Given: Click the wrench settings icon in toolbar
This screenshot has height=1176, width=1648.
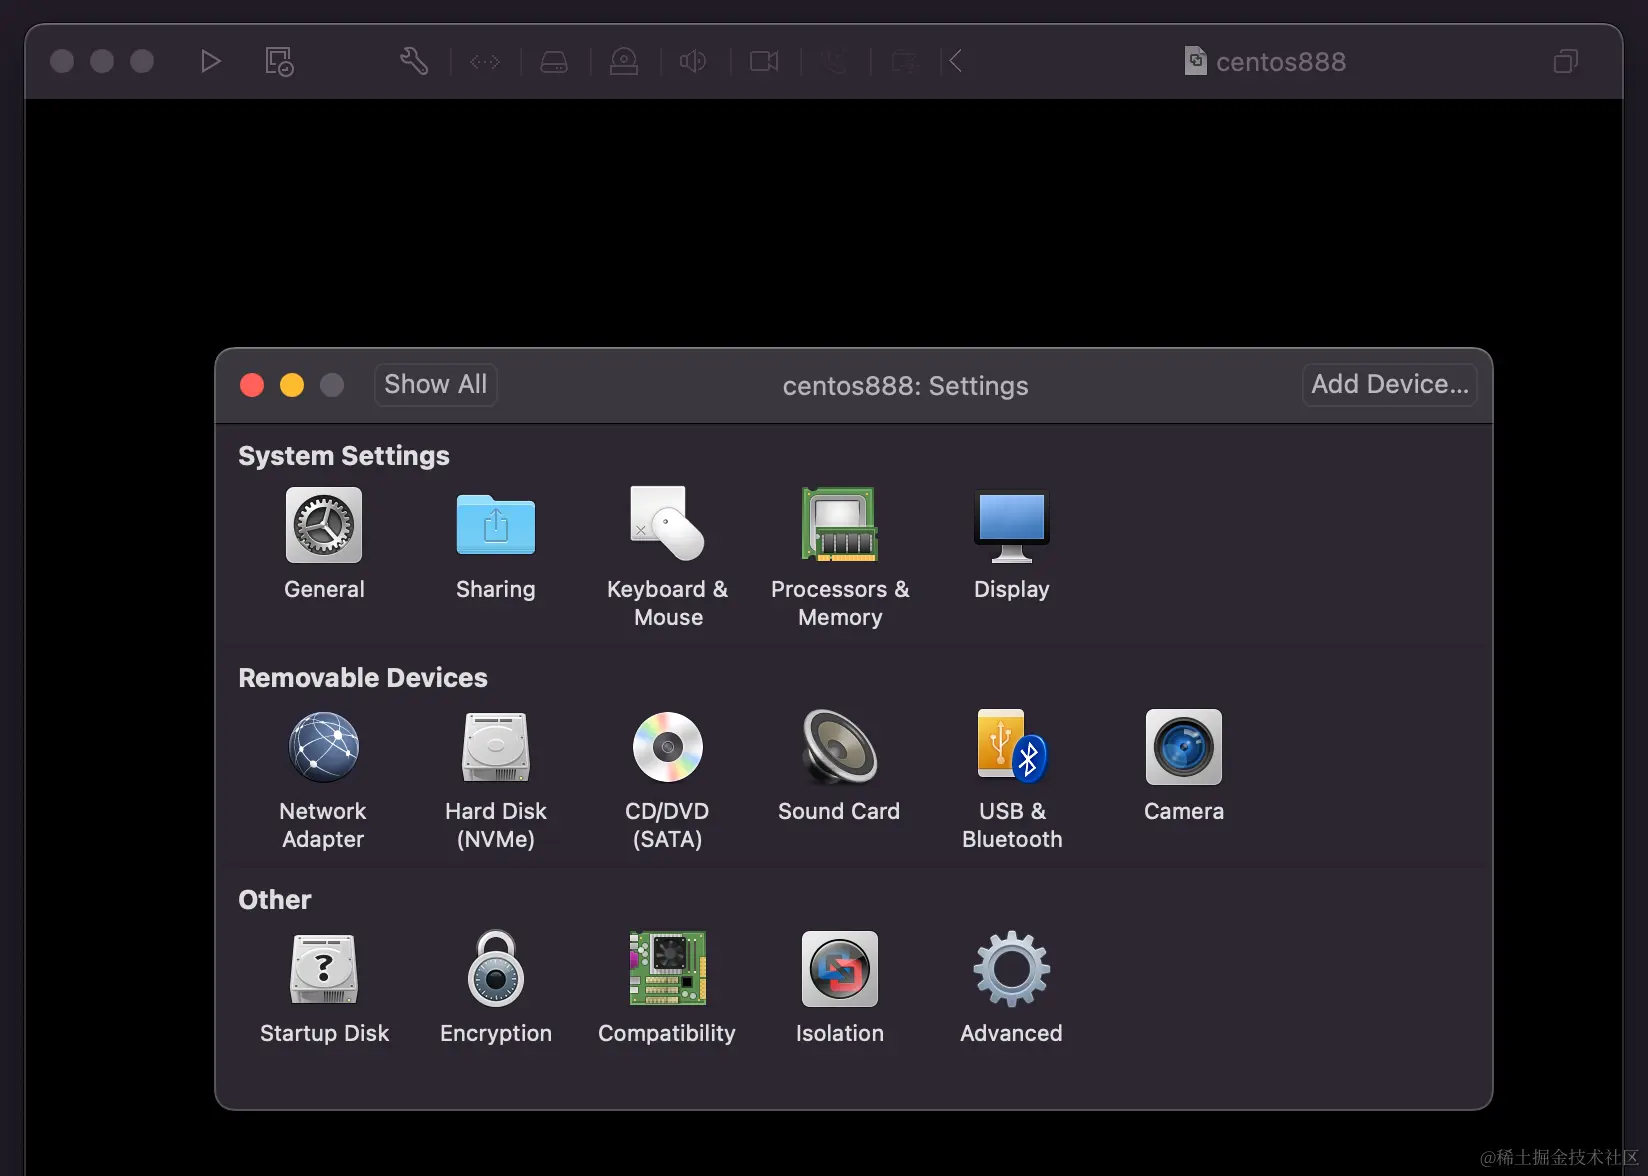Looking at the screenshot, I should pyautogui.click(x=414, y=61).
